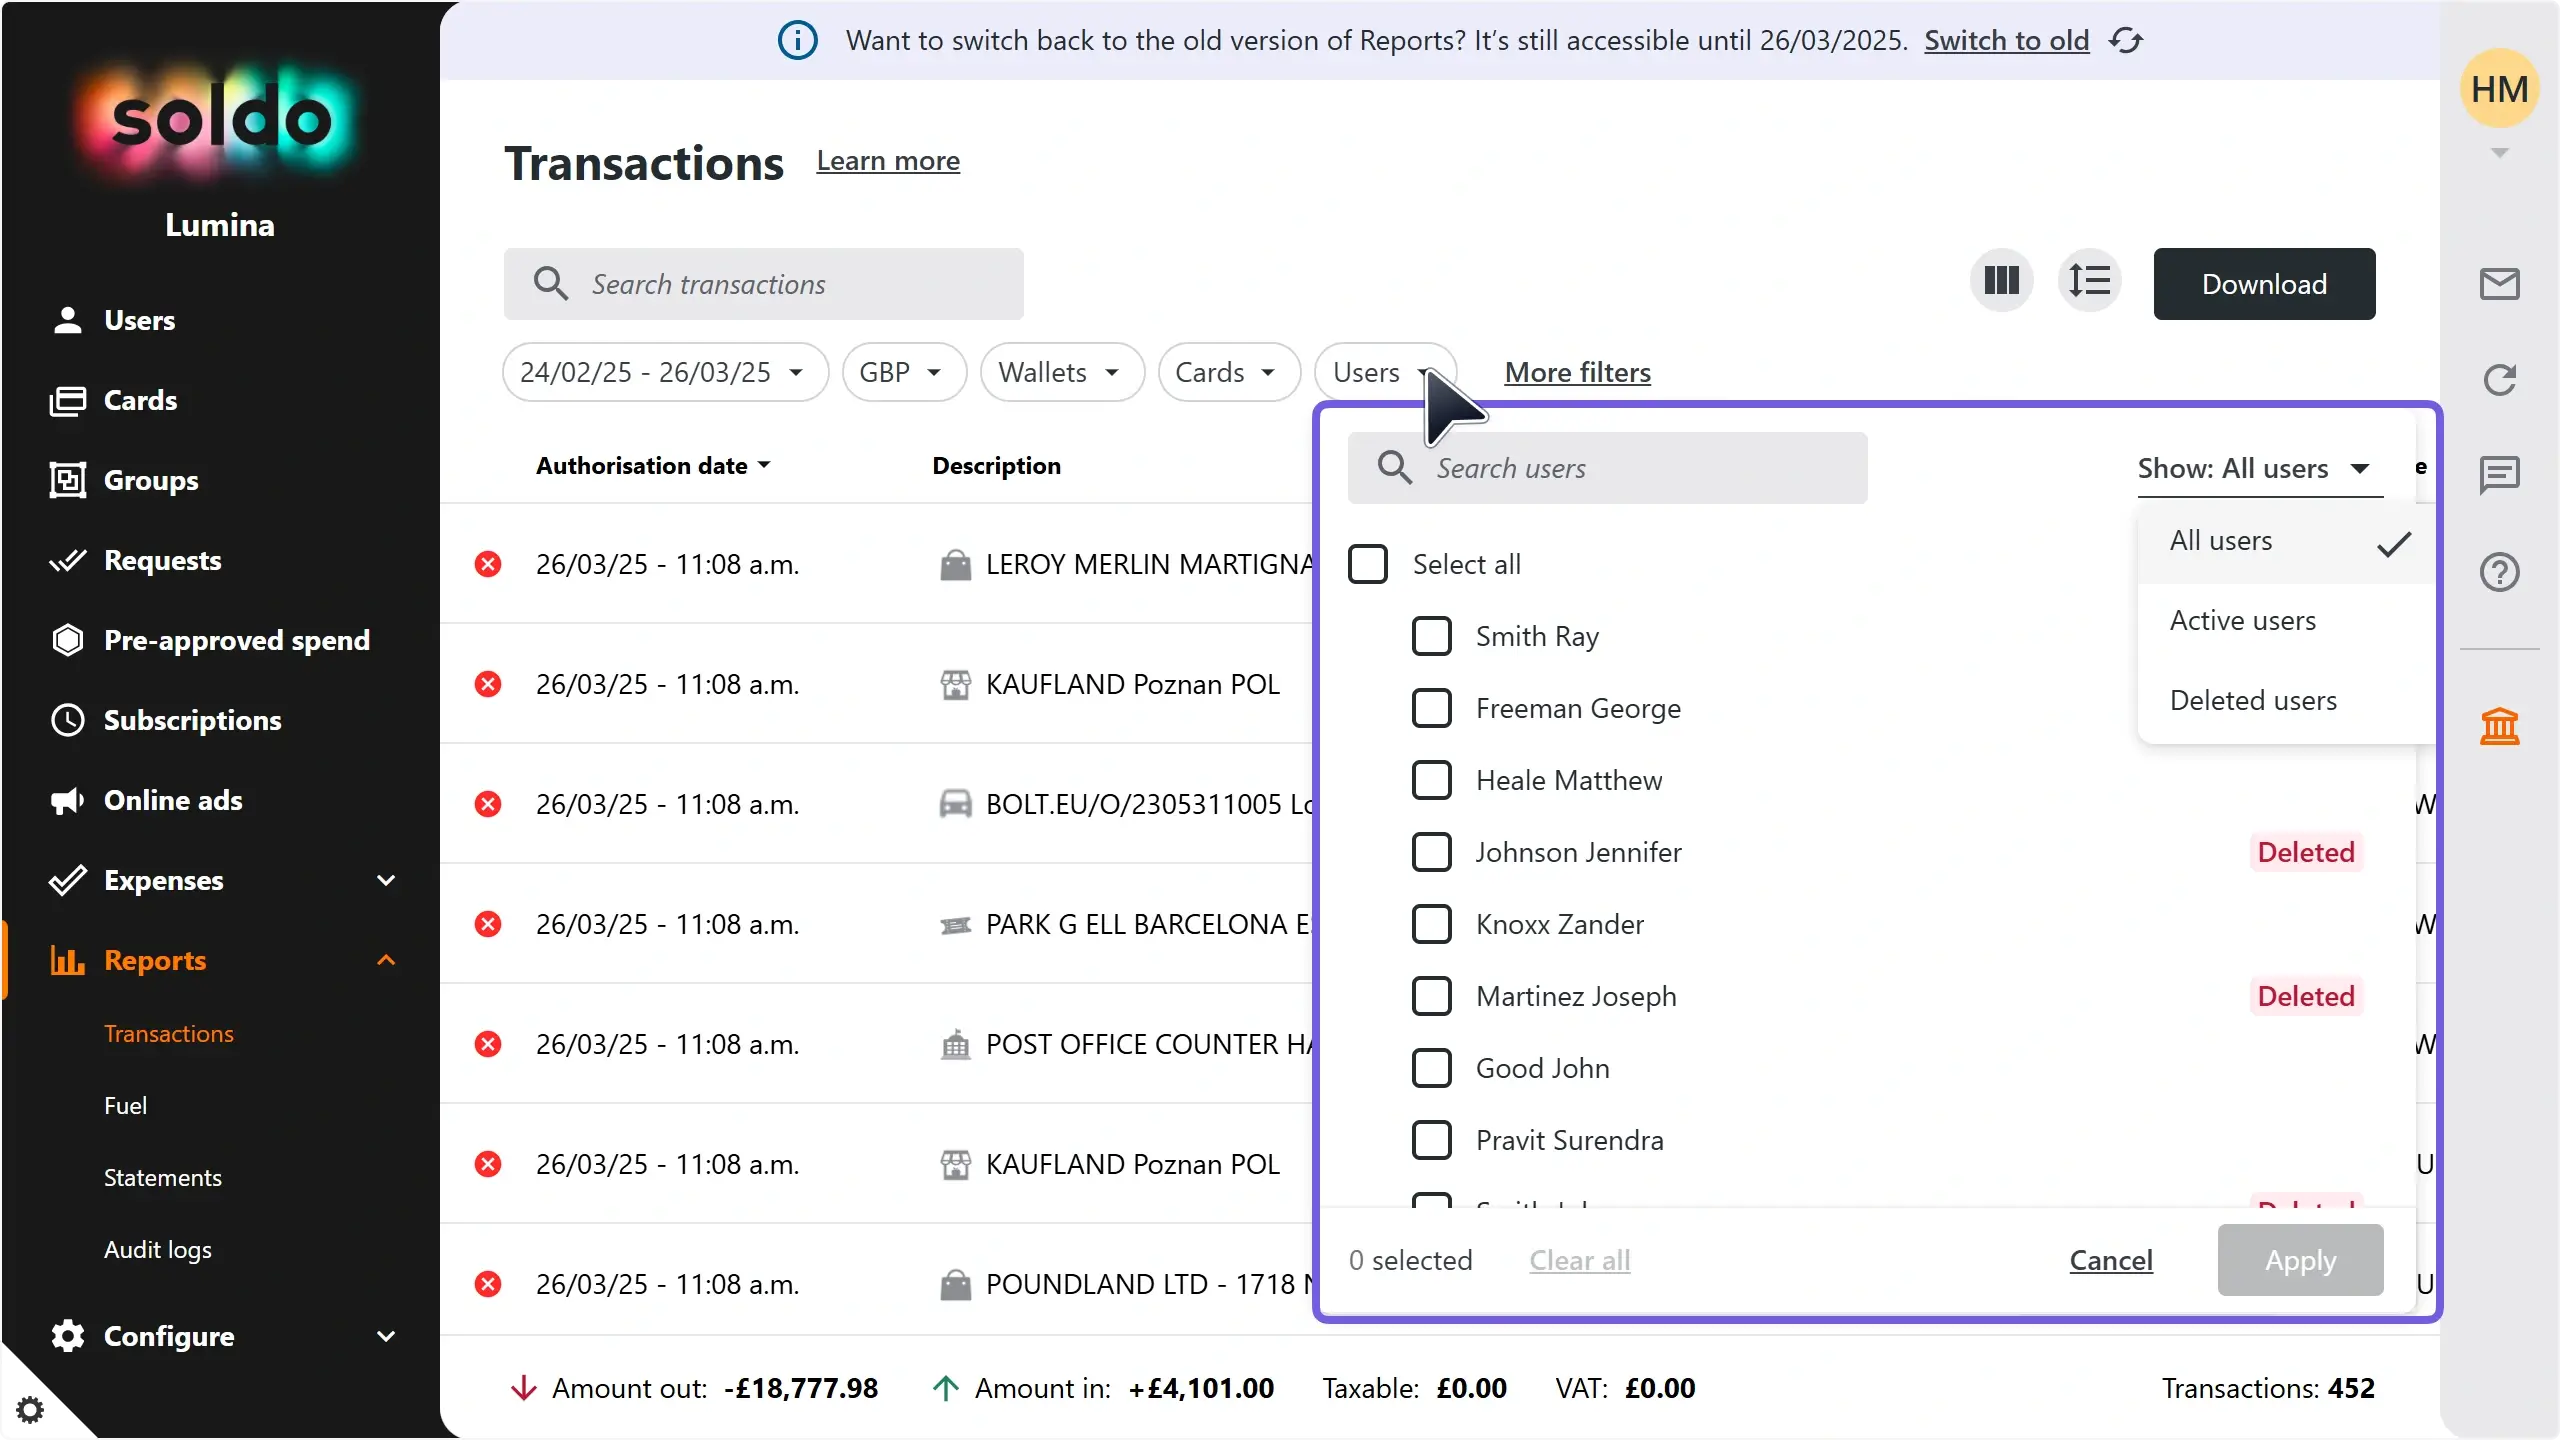Screen dimensions: 2560x1440
Task: Open the envelope messages icon on right sidebar
Action: (x=2500, y=283)
